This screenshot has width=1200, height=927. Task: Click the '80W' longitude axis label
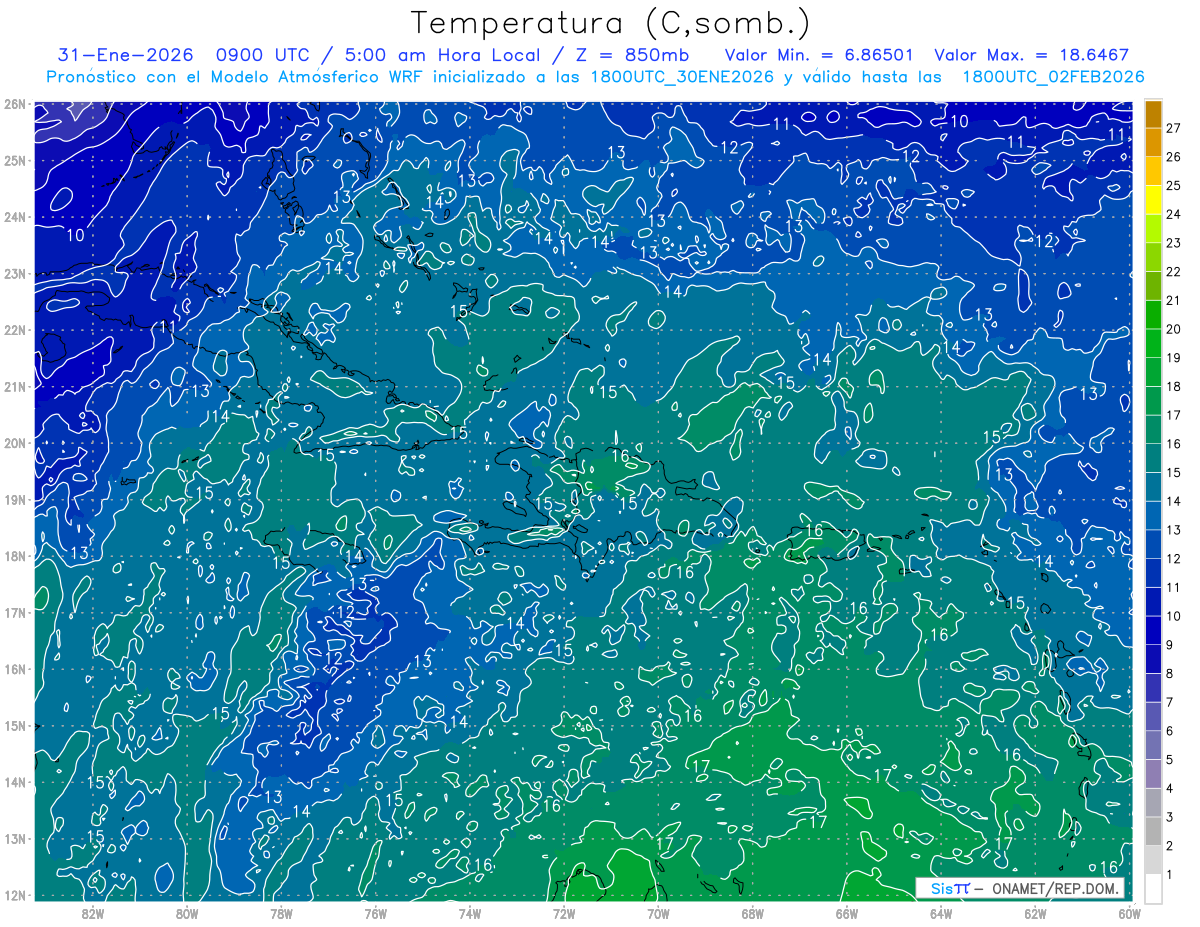(x=187, y=913)
